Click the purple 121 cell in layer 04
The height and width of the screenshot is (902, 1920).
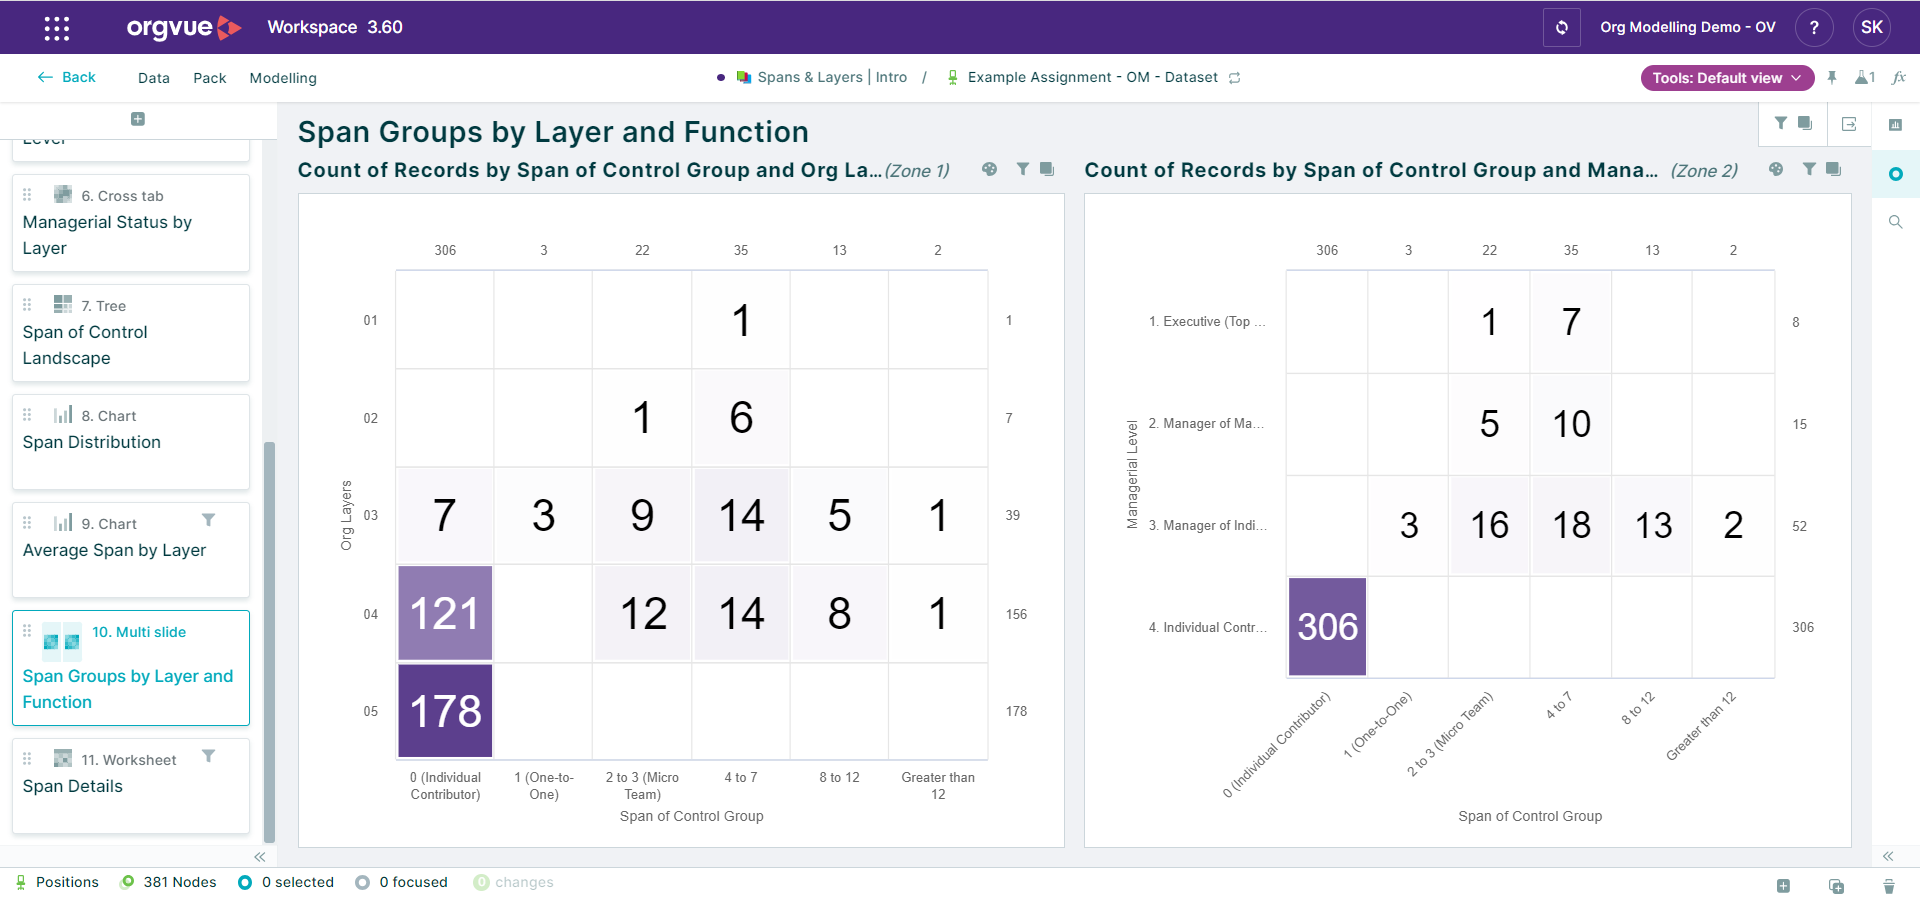pos(445,613)
